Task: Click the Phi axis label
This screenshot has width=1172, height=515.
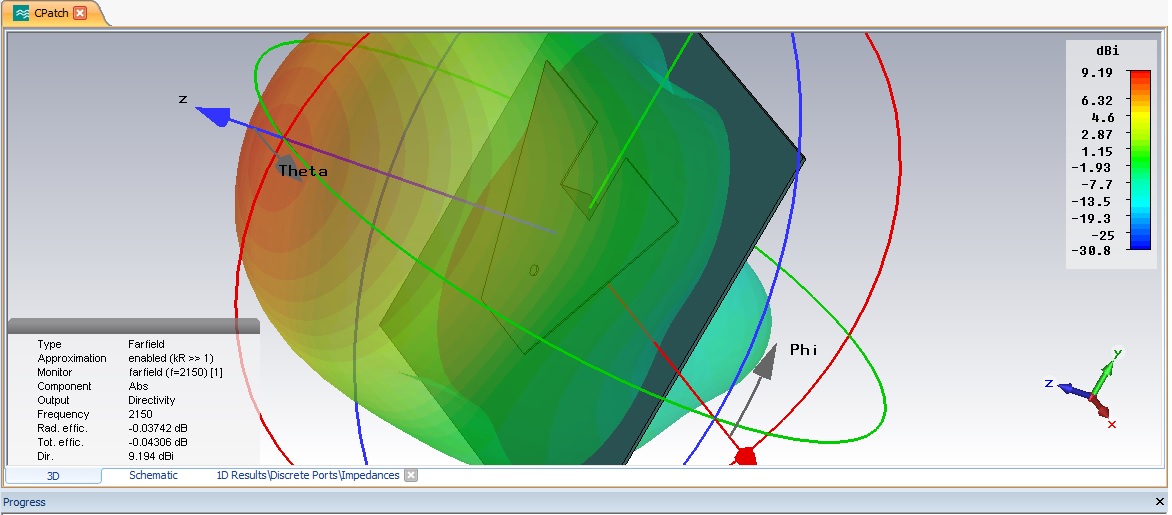Action: coord(804,350)
